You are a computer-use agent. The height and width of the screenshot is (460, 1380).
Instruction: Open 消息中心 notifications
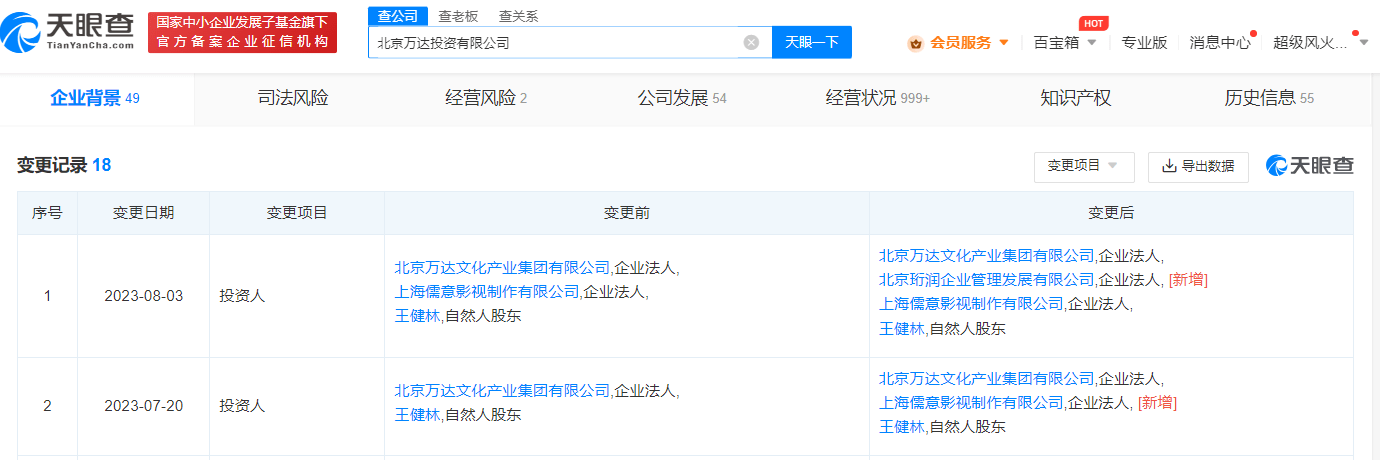(x=1220, y=42)
